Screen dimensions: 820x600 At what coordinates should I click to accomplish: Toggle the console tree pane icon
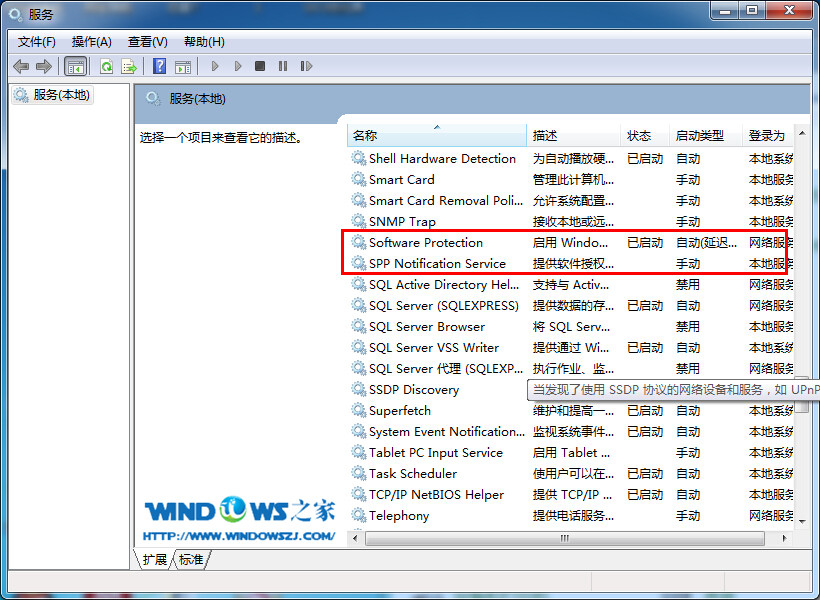pyautogui.click(x=75, y=66)
